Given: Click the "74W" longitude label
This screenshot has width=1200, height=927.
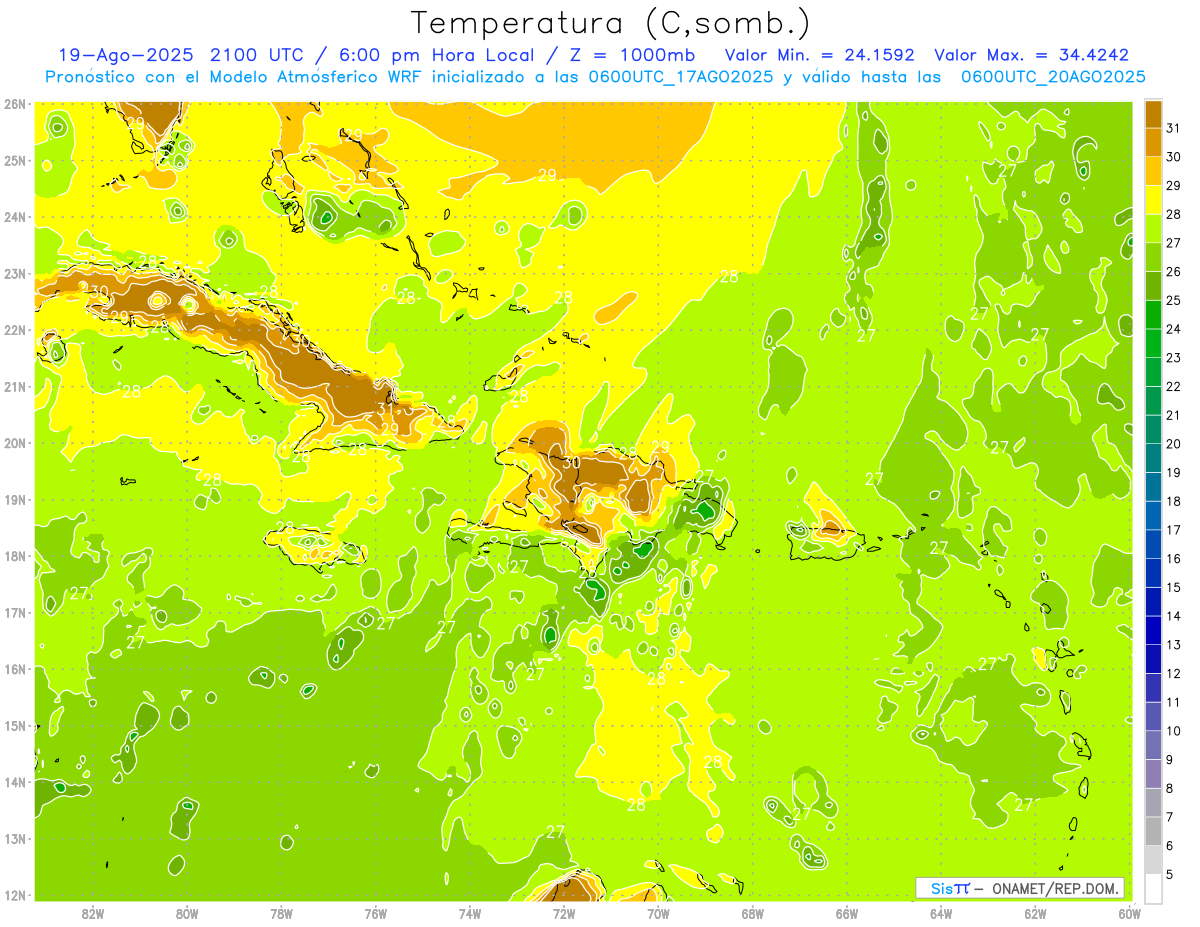Looking at the screenshot, I should point(469,914).
